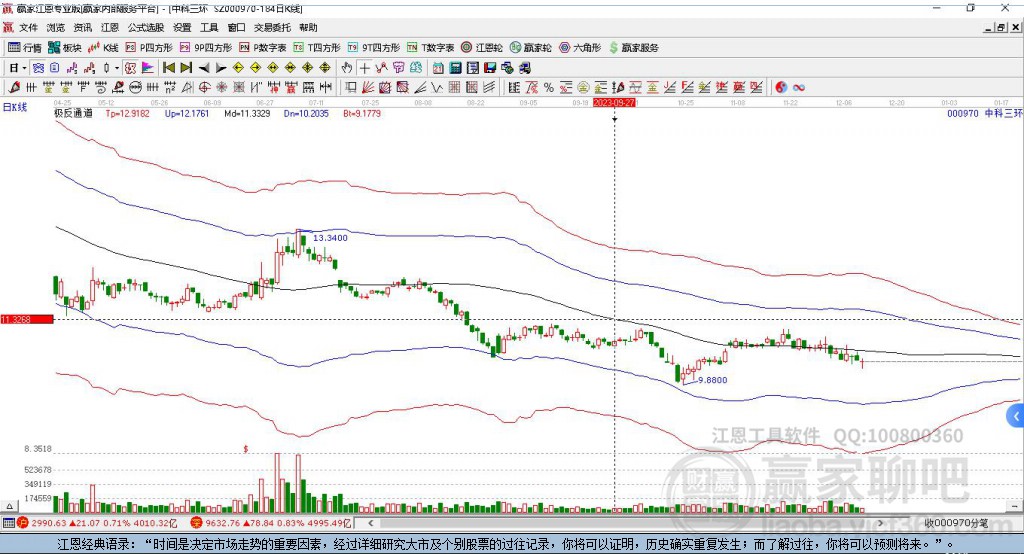Viewport: 1024px width, 554px height.
Task: Open the 六角形 hexagon tool
Action: (580, 48)
